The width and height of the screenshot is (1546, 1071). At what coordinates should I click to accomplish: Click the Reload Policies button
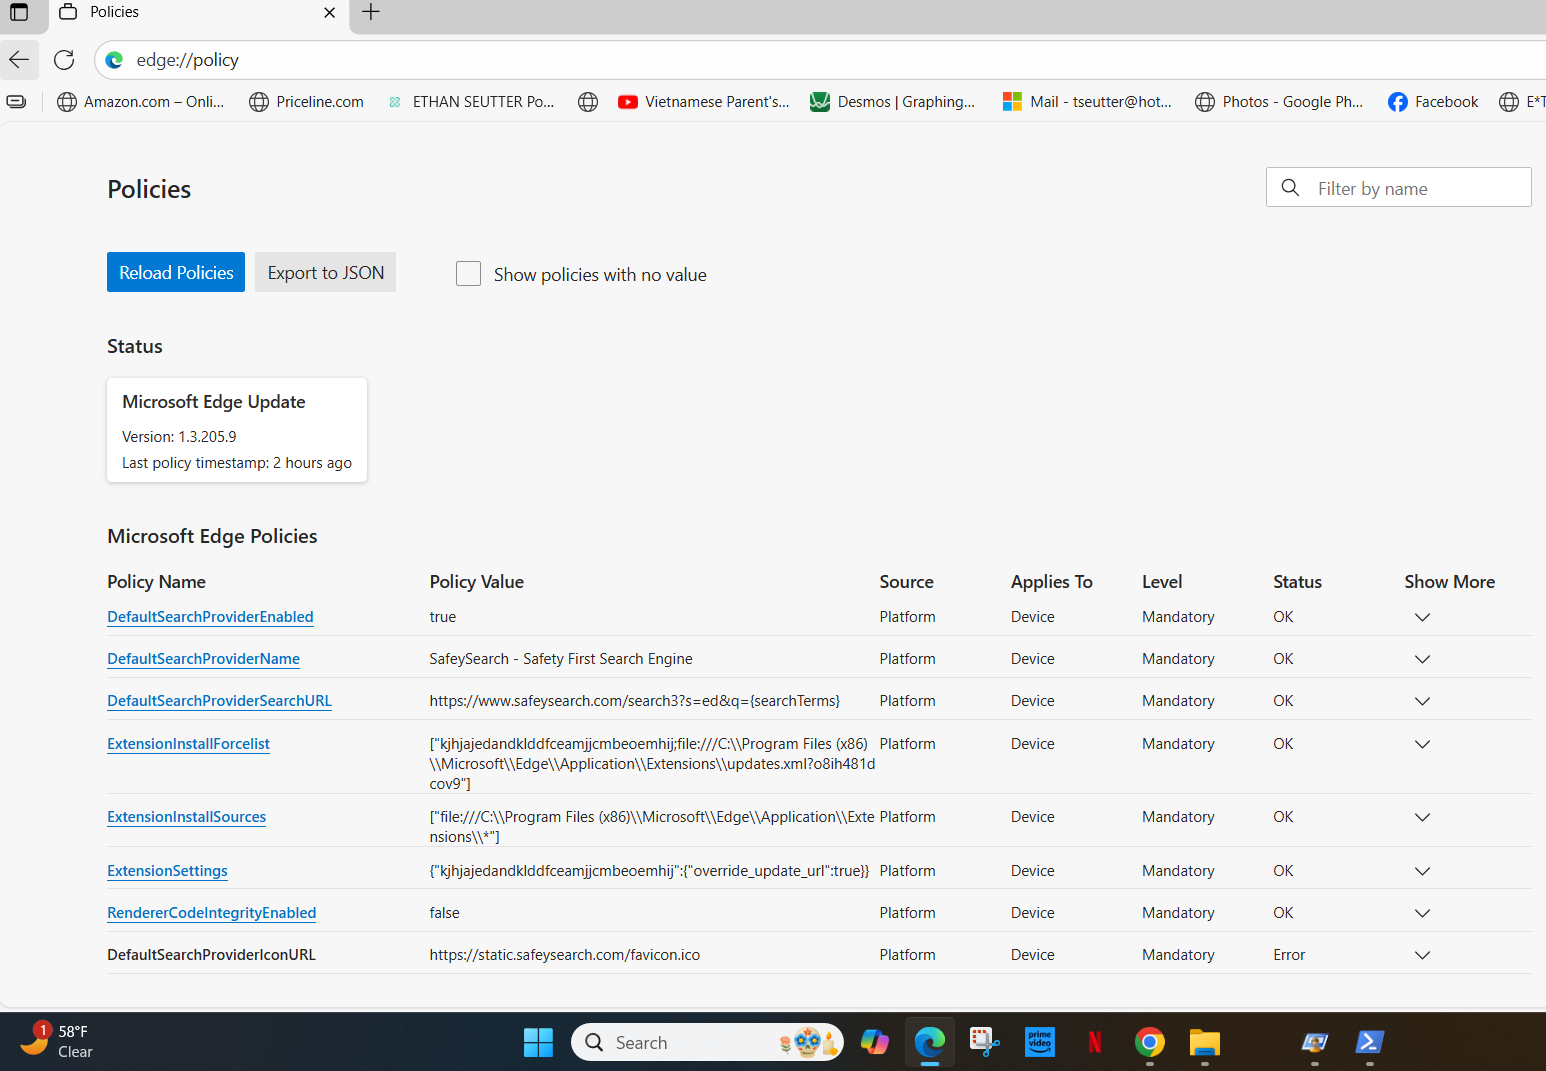click(176, 272)
